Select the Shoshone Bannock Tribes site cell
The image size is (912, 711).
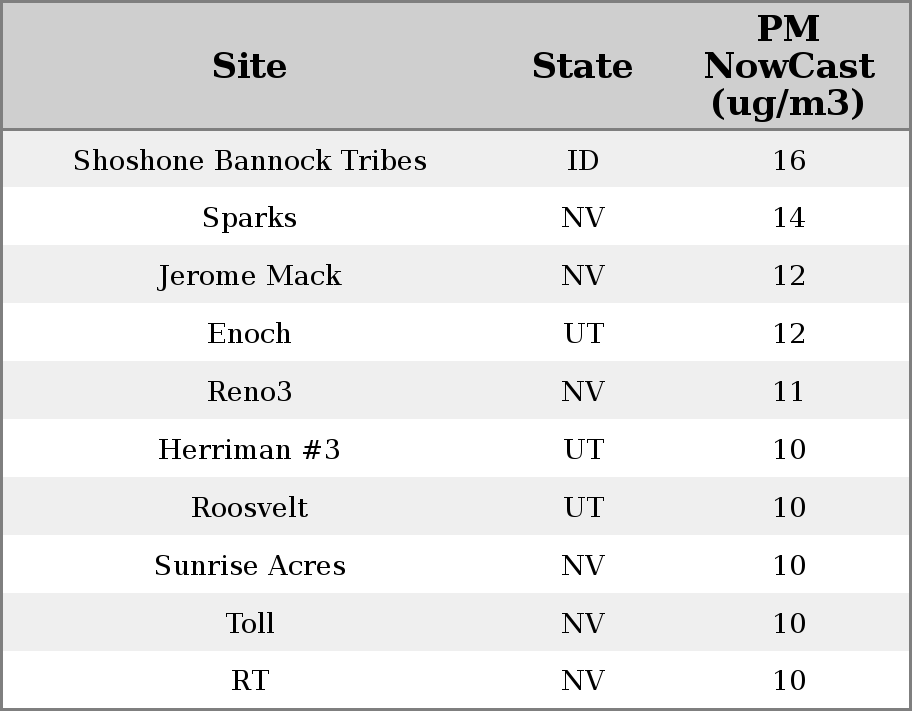coord(250,160)
